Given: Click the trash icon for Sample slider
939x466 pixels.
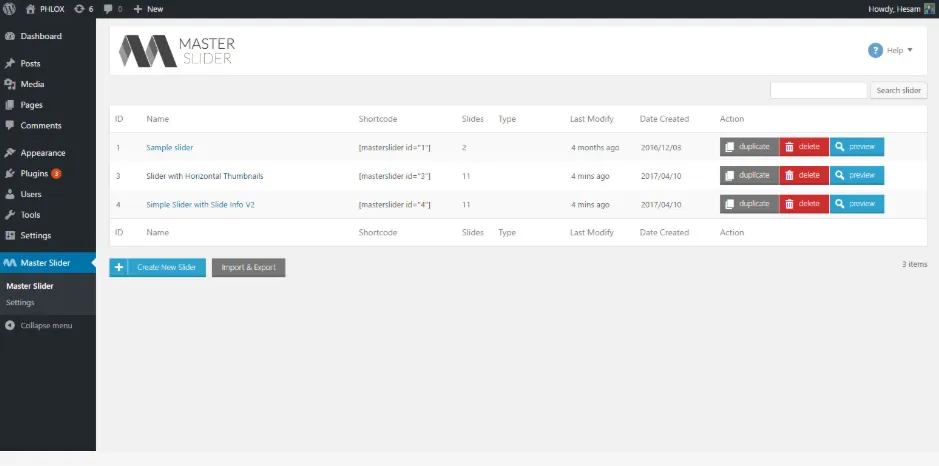Looking at the screenshot, I should point(789,147).
